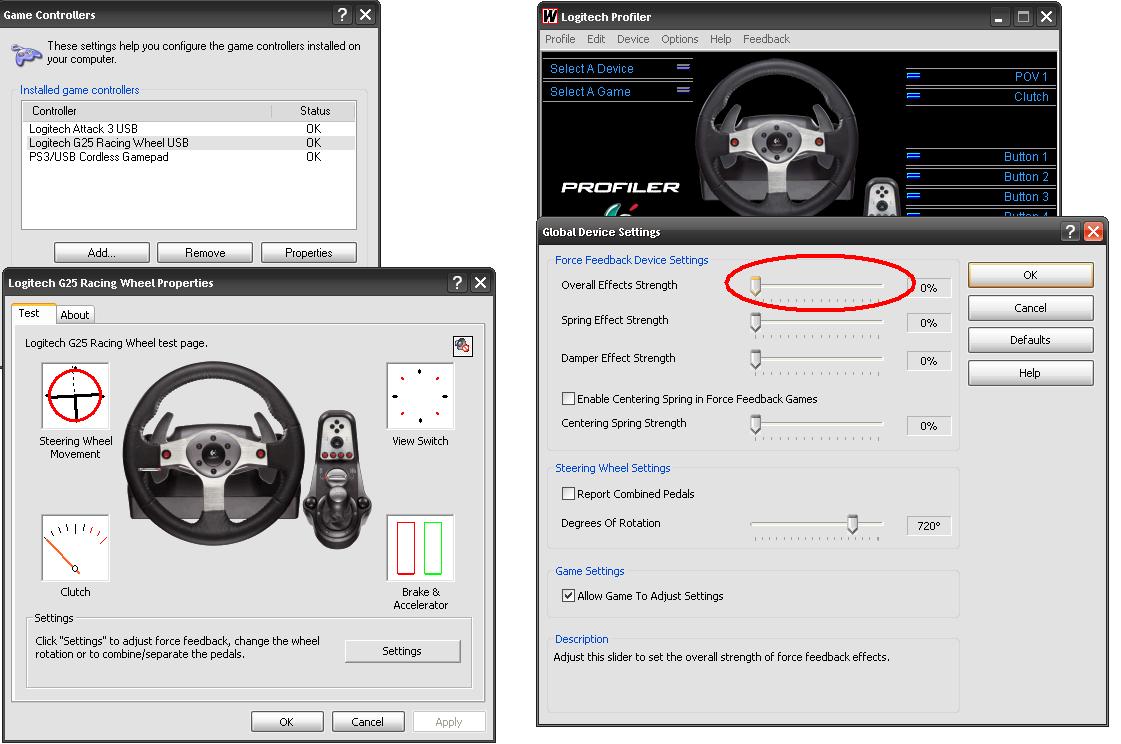
Task: Select the Test tab
Action: tap(33, 313)
